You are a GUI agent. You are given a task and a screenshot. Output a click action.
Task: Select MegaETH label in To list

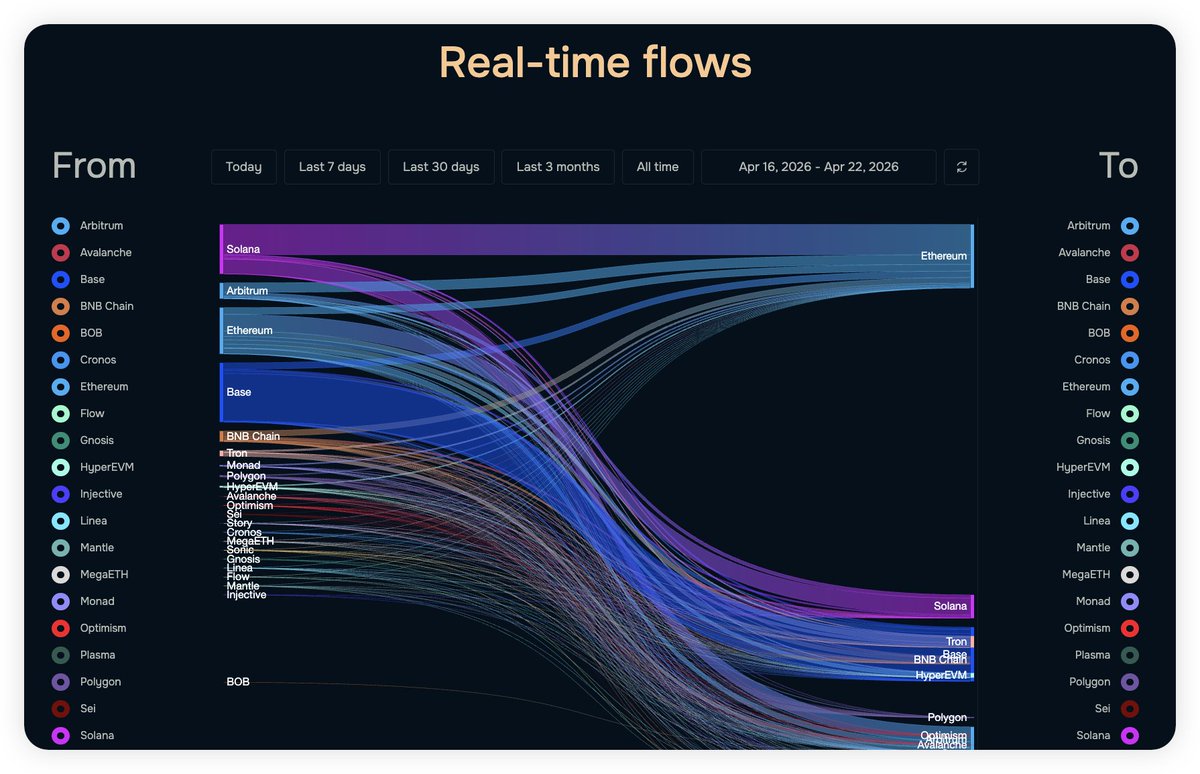click(1085, 575)
